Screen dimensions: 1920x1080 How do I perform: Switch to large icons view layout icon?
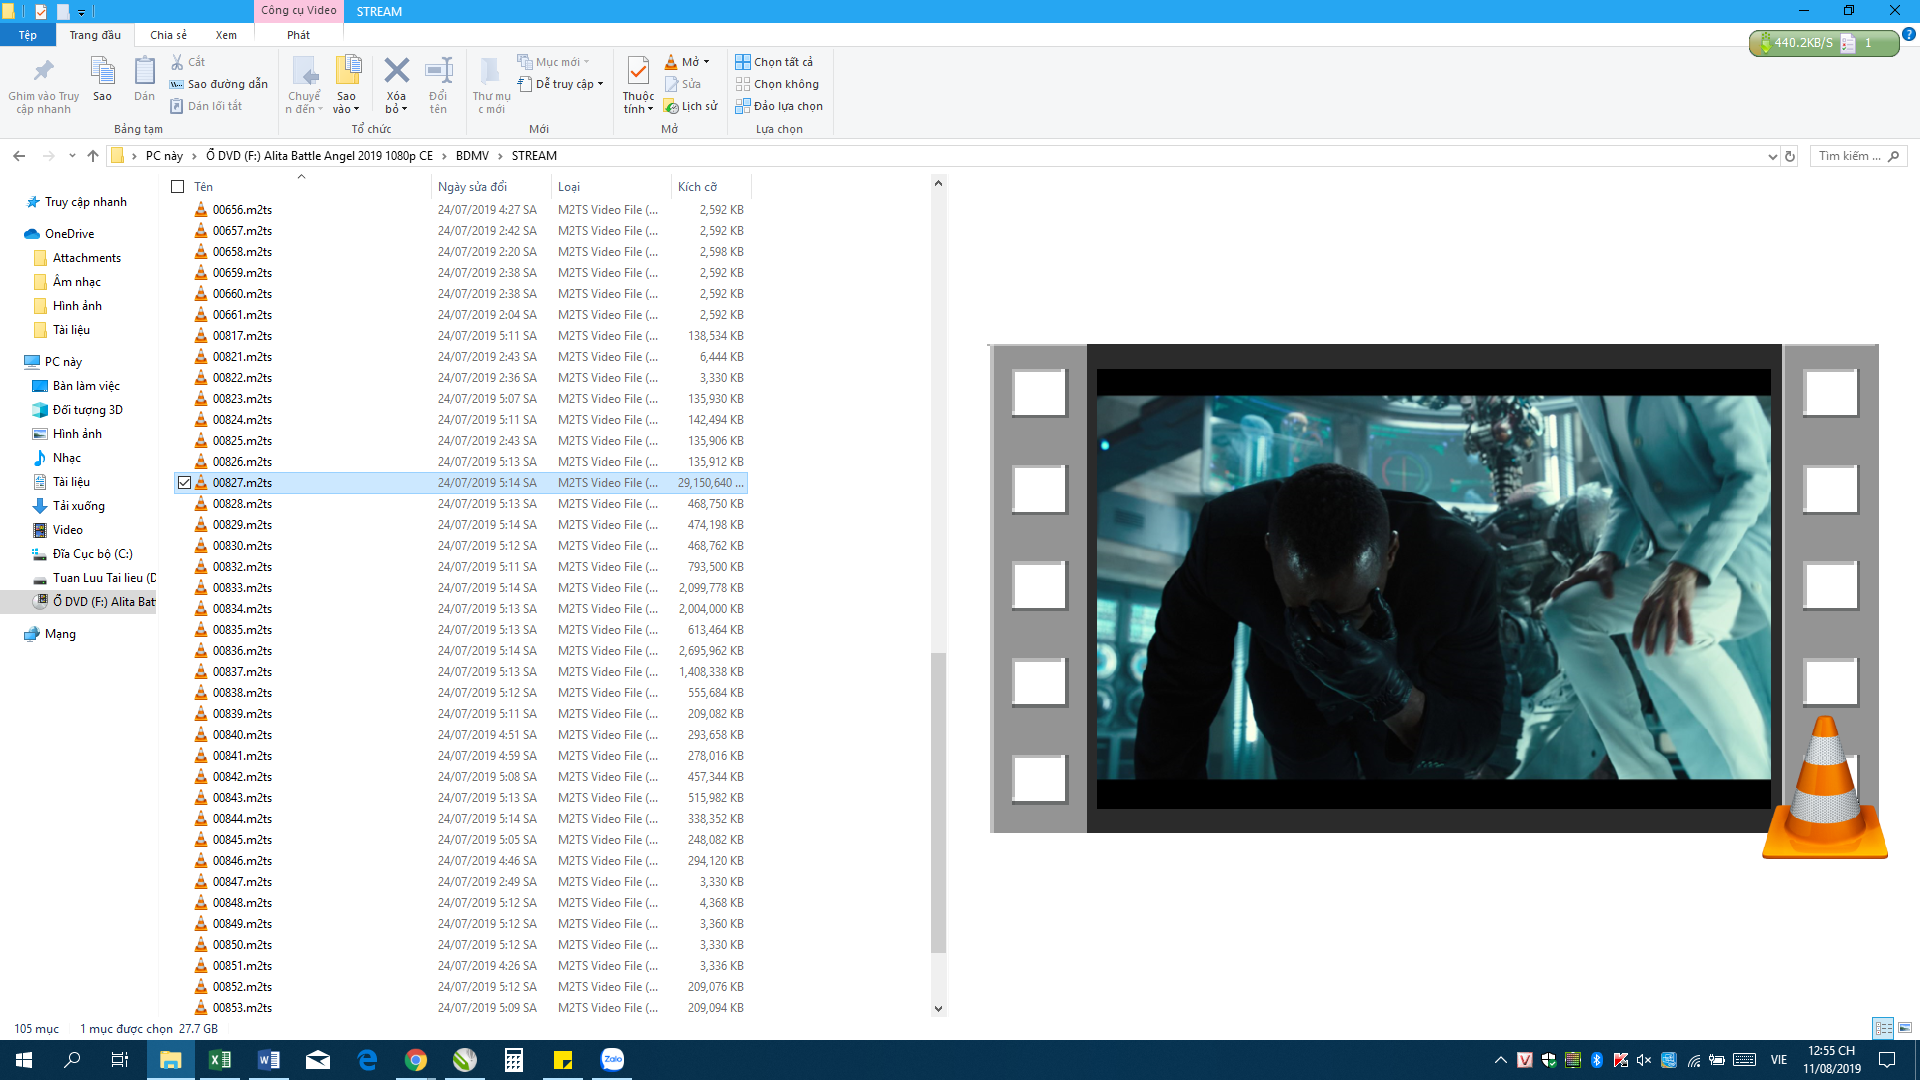pyautogui.click(x=1904, y=1028)
